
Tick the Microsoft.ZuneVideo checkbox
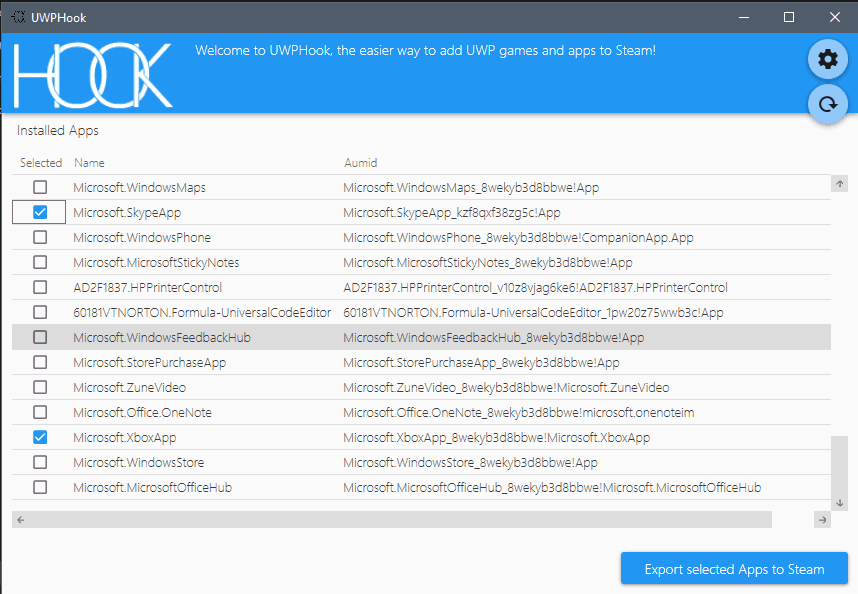click(40, 387)
